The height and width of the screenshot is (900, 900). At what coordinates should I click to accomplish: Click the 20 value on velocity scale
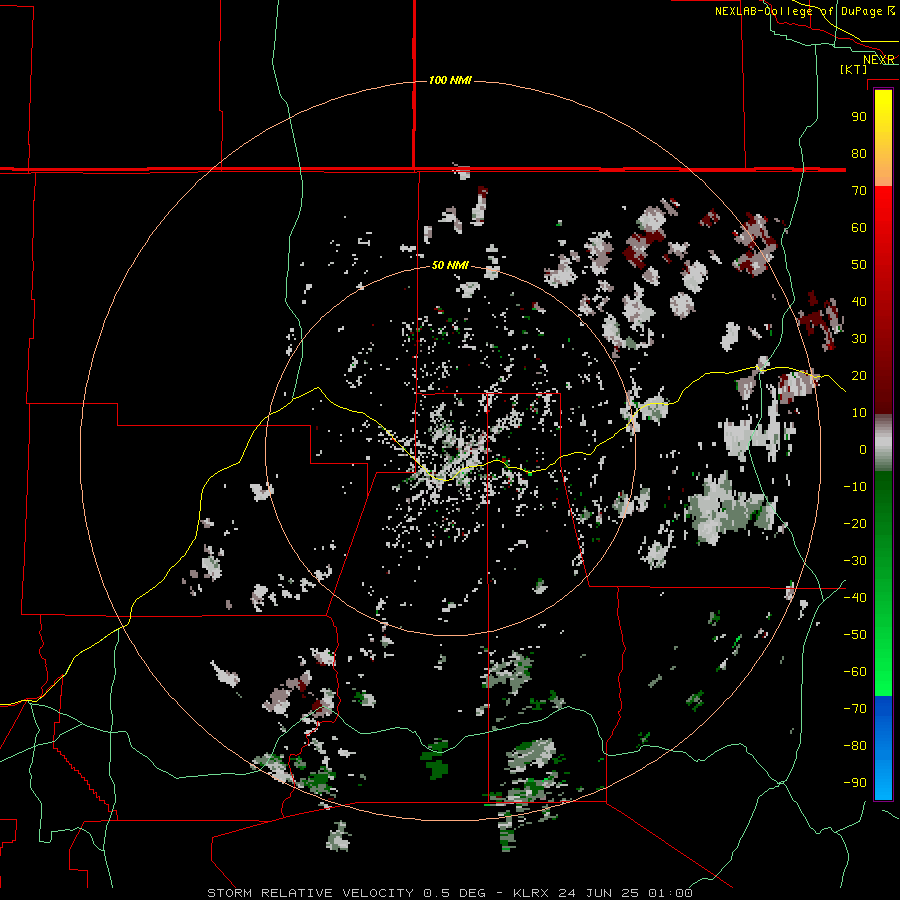(859, 375)
